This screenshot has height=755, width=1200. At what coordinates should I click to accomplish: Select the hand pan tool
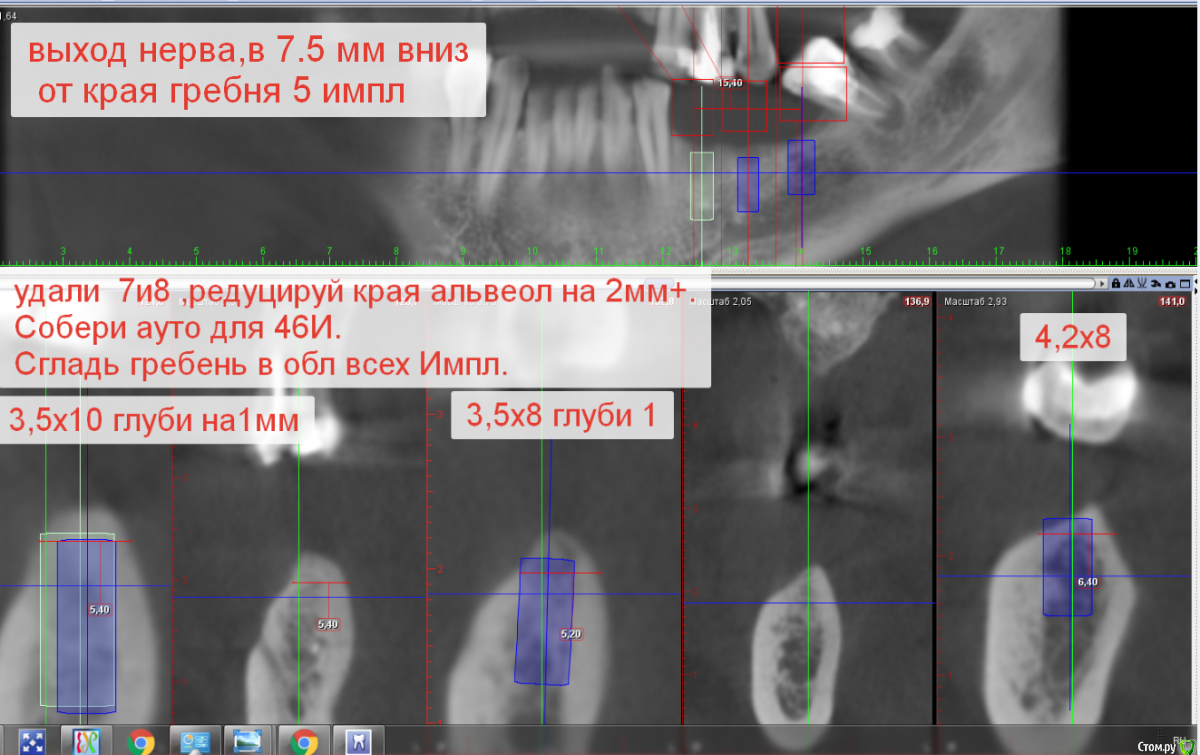(1156, 284)
